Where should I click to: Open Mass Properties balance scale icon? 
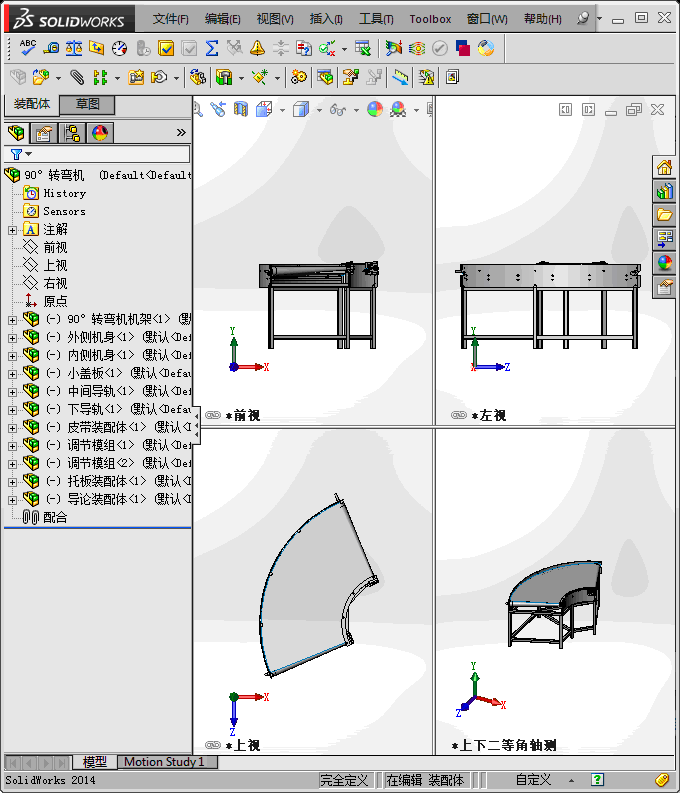click(x=74, y=48)
